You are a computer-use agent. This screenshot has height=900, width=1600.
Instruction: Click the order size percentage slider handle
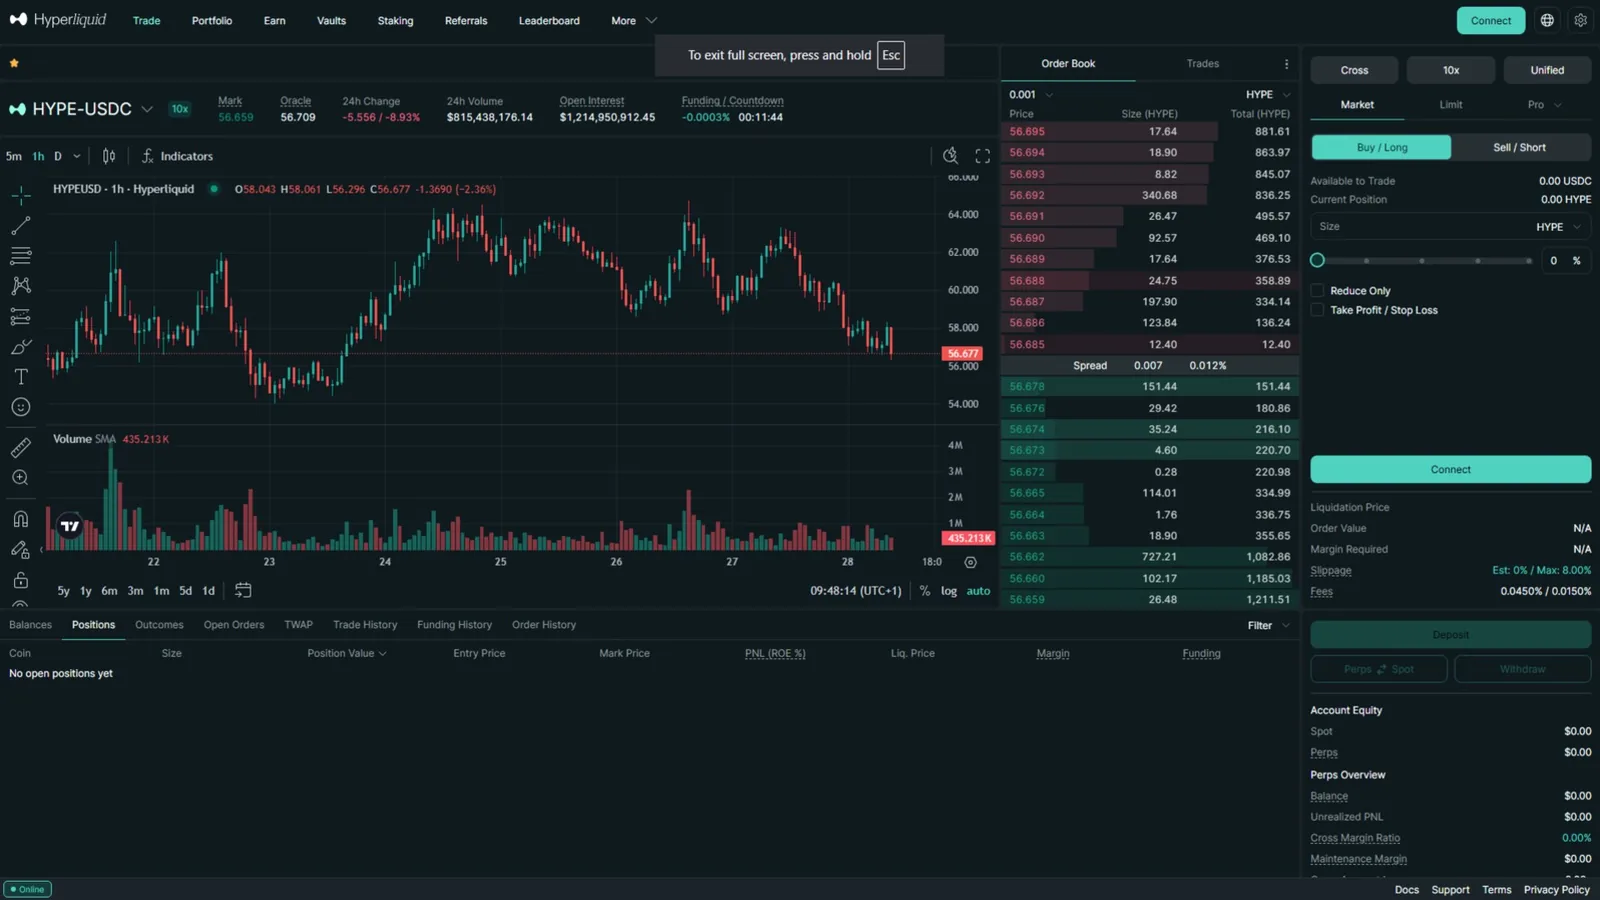[1317, 260]
